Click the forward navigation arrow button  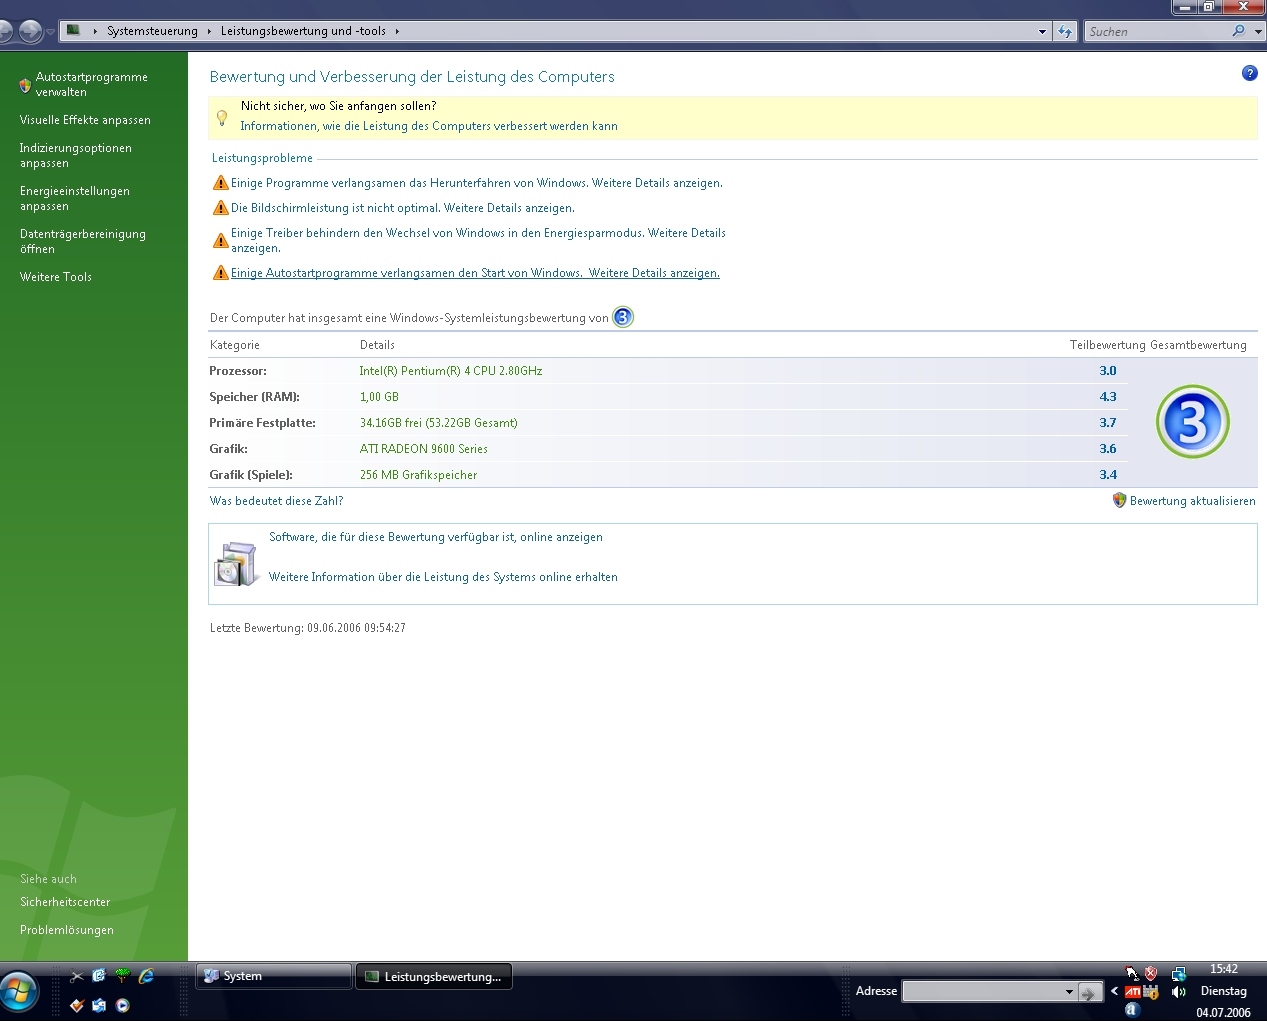(x=31, y=31)
